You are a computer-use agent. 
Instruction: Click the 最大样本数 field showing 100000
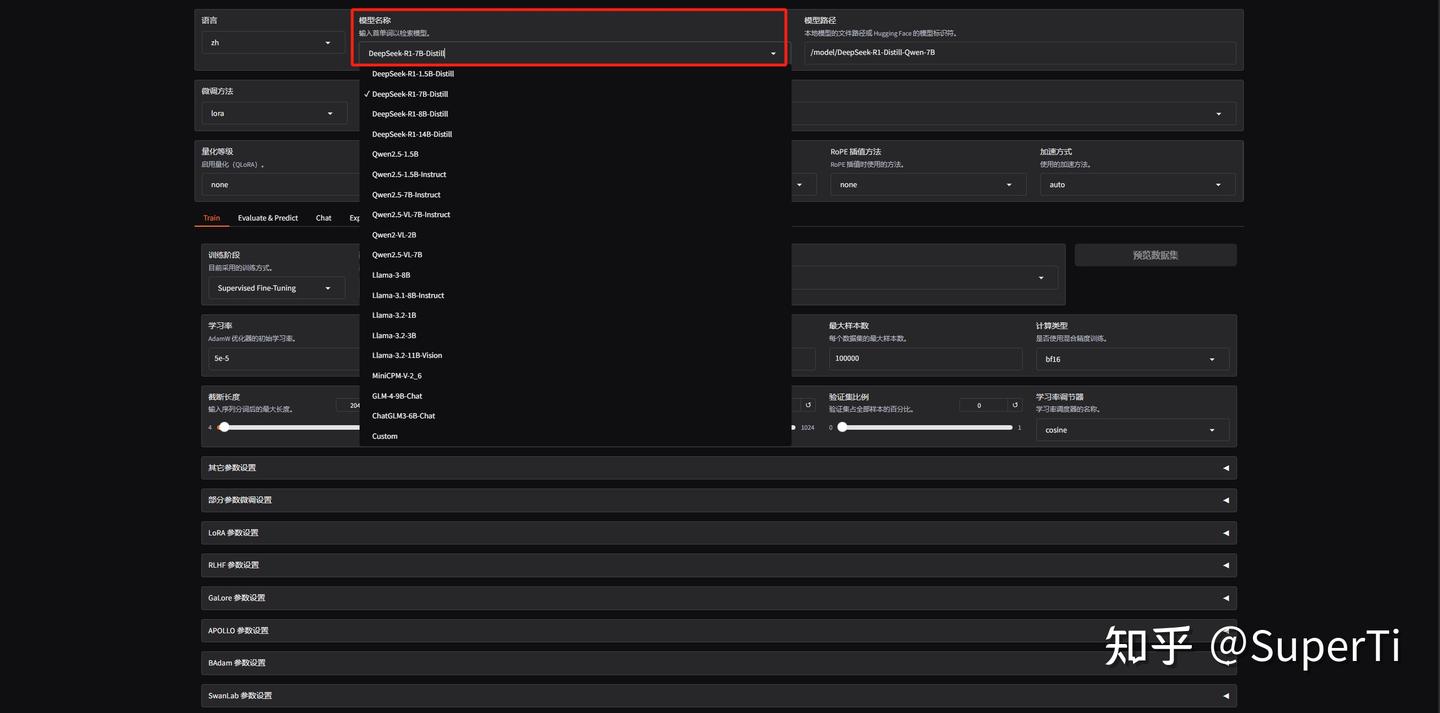click(x=926, y=359)
